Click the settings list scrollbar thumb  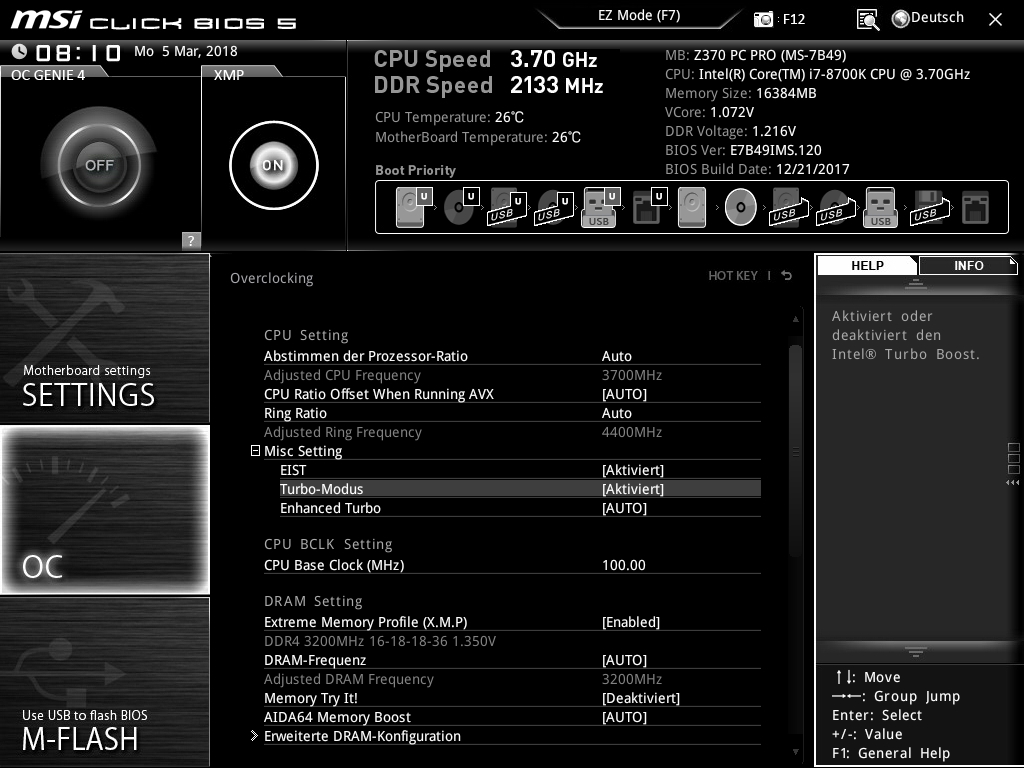pyautogui.click(x=795, y=451)
